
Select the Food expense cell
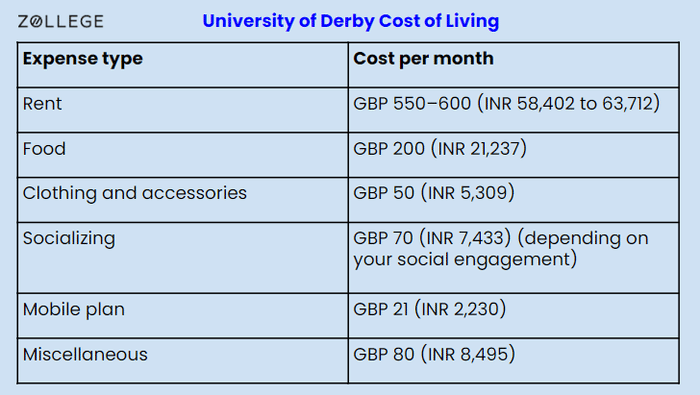point(183,155)
